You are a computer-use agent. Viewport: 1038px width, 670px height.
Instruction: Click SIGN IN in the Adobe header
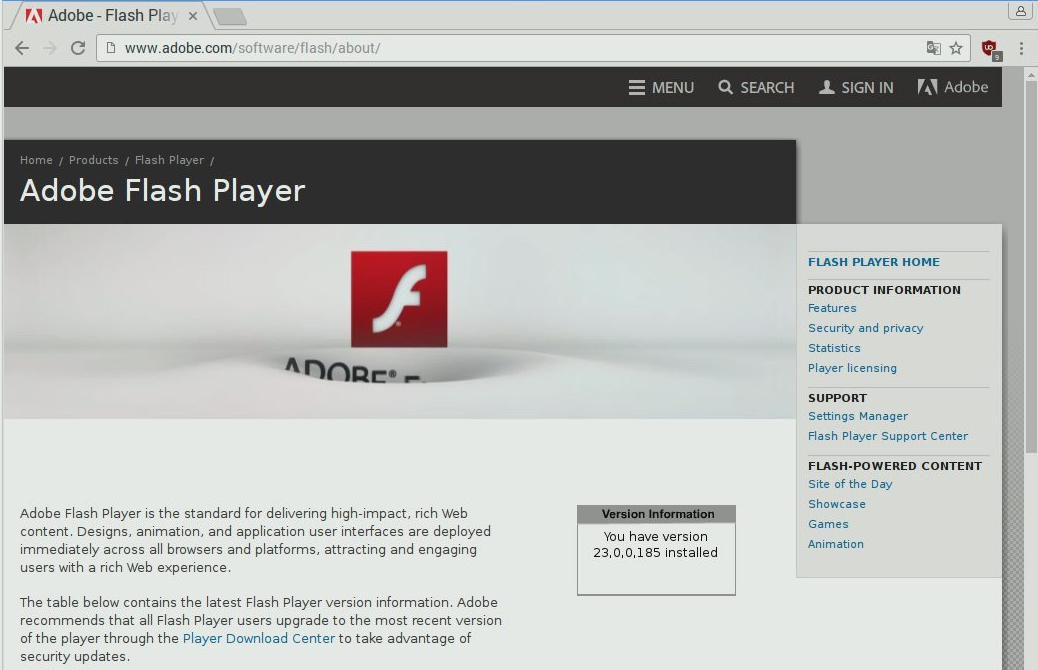[856, 87]
